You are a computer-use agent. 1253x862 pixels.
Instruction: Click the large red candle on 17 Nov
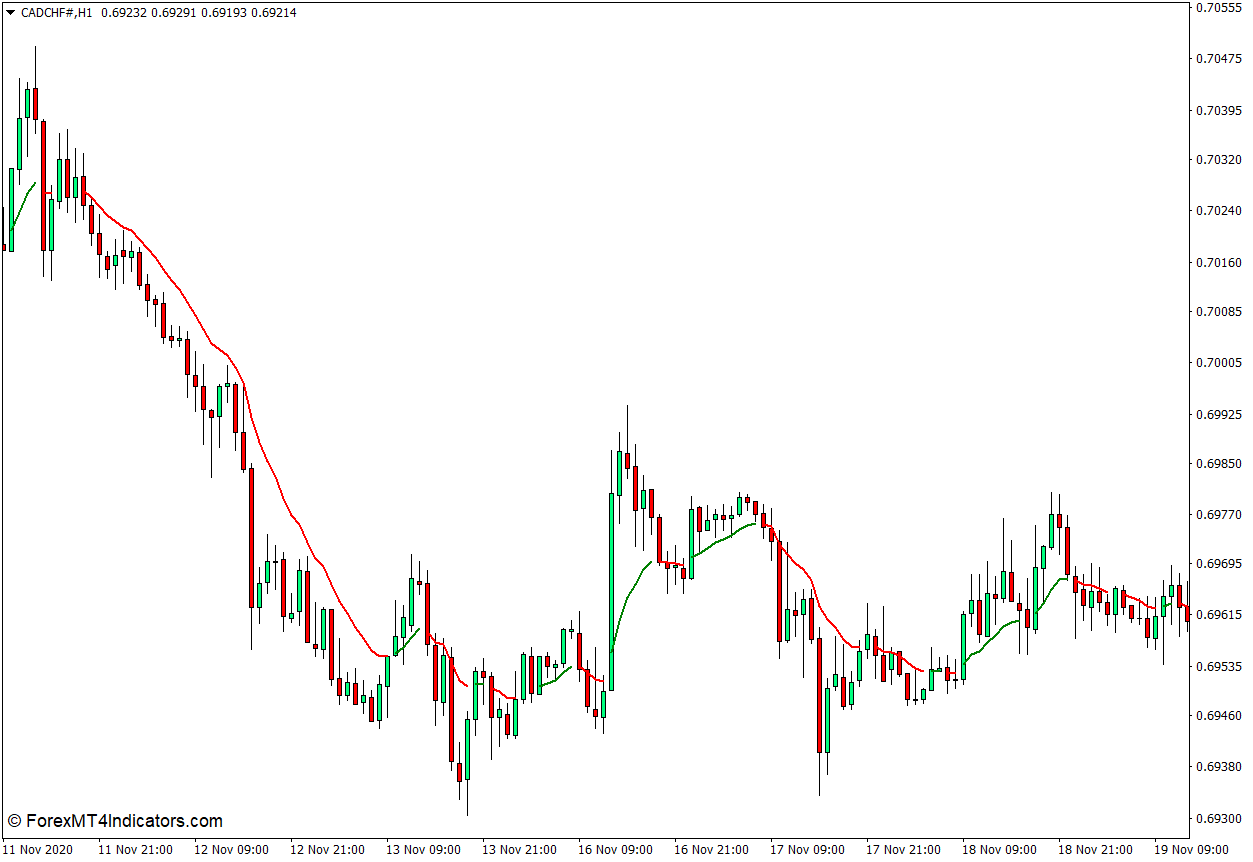pyautogui.click(x=819, y=695)
